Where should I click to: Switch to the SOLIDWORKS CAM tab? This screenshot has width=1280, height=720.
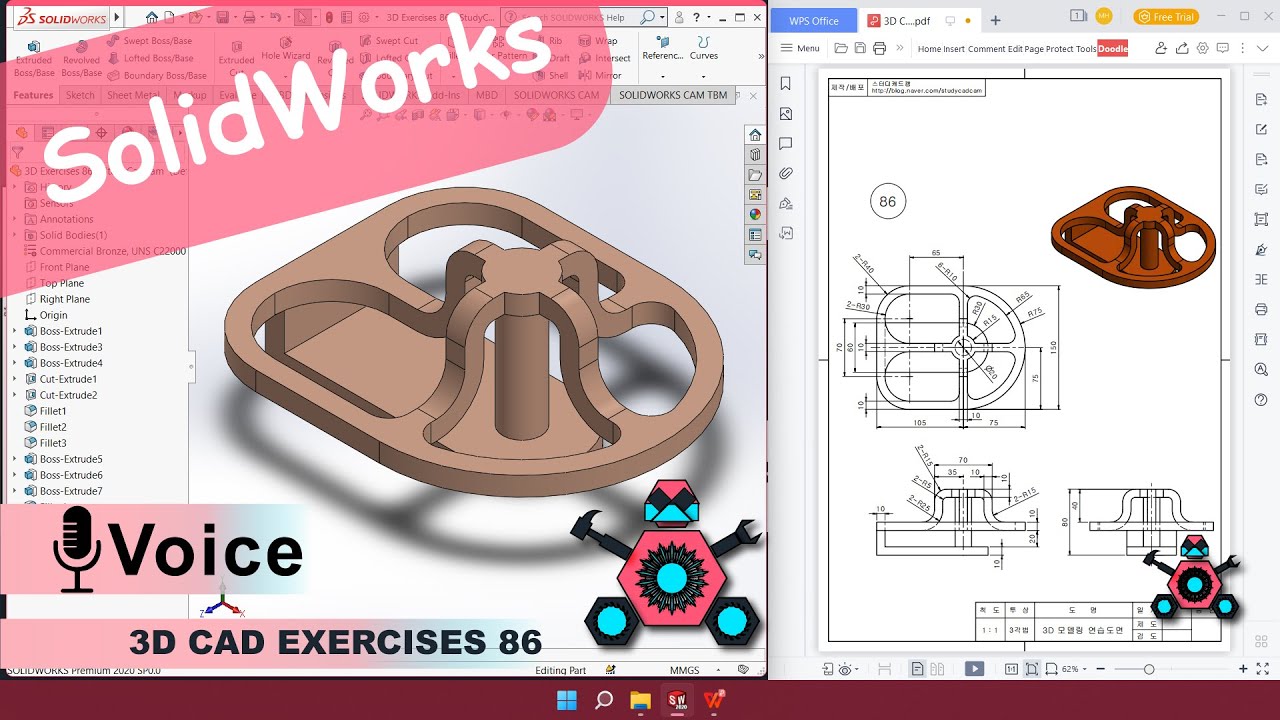(556, 95)
